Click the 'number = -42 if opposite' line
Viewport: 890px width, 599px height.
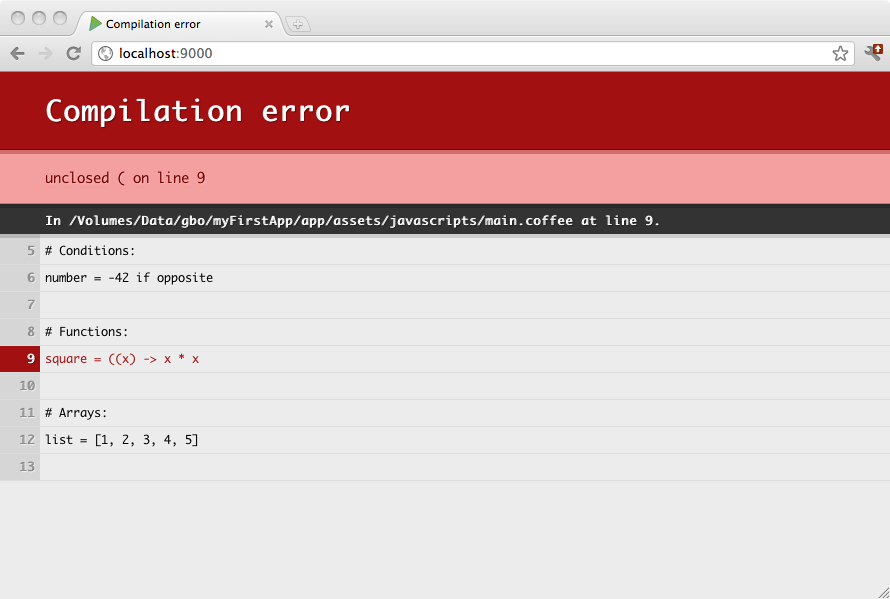[129, 277]
